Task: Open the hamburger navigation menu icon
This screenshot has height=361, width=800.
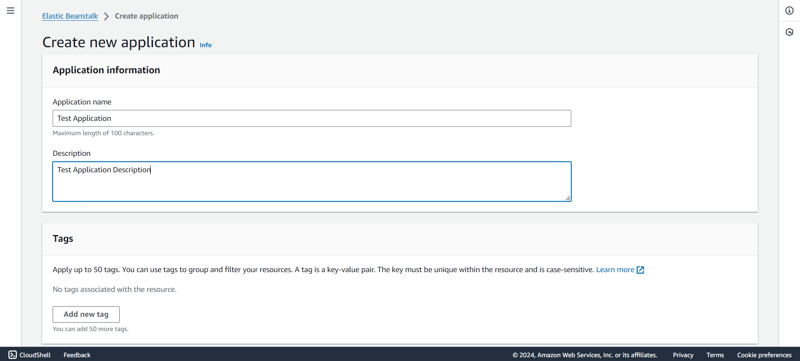Action: 10,11
